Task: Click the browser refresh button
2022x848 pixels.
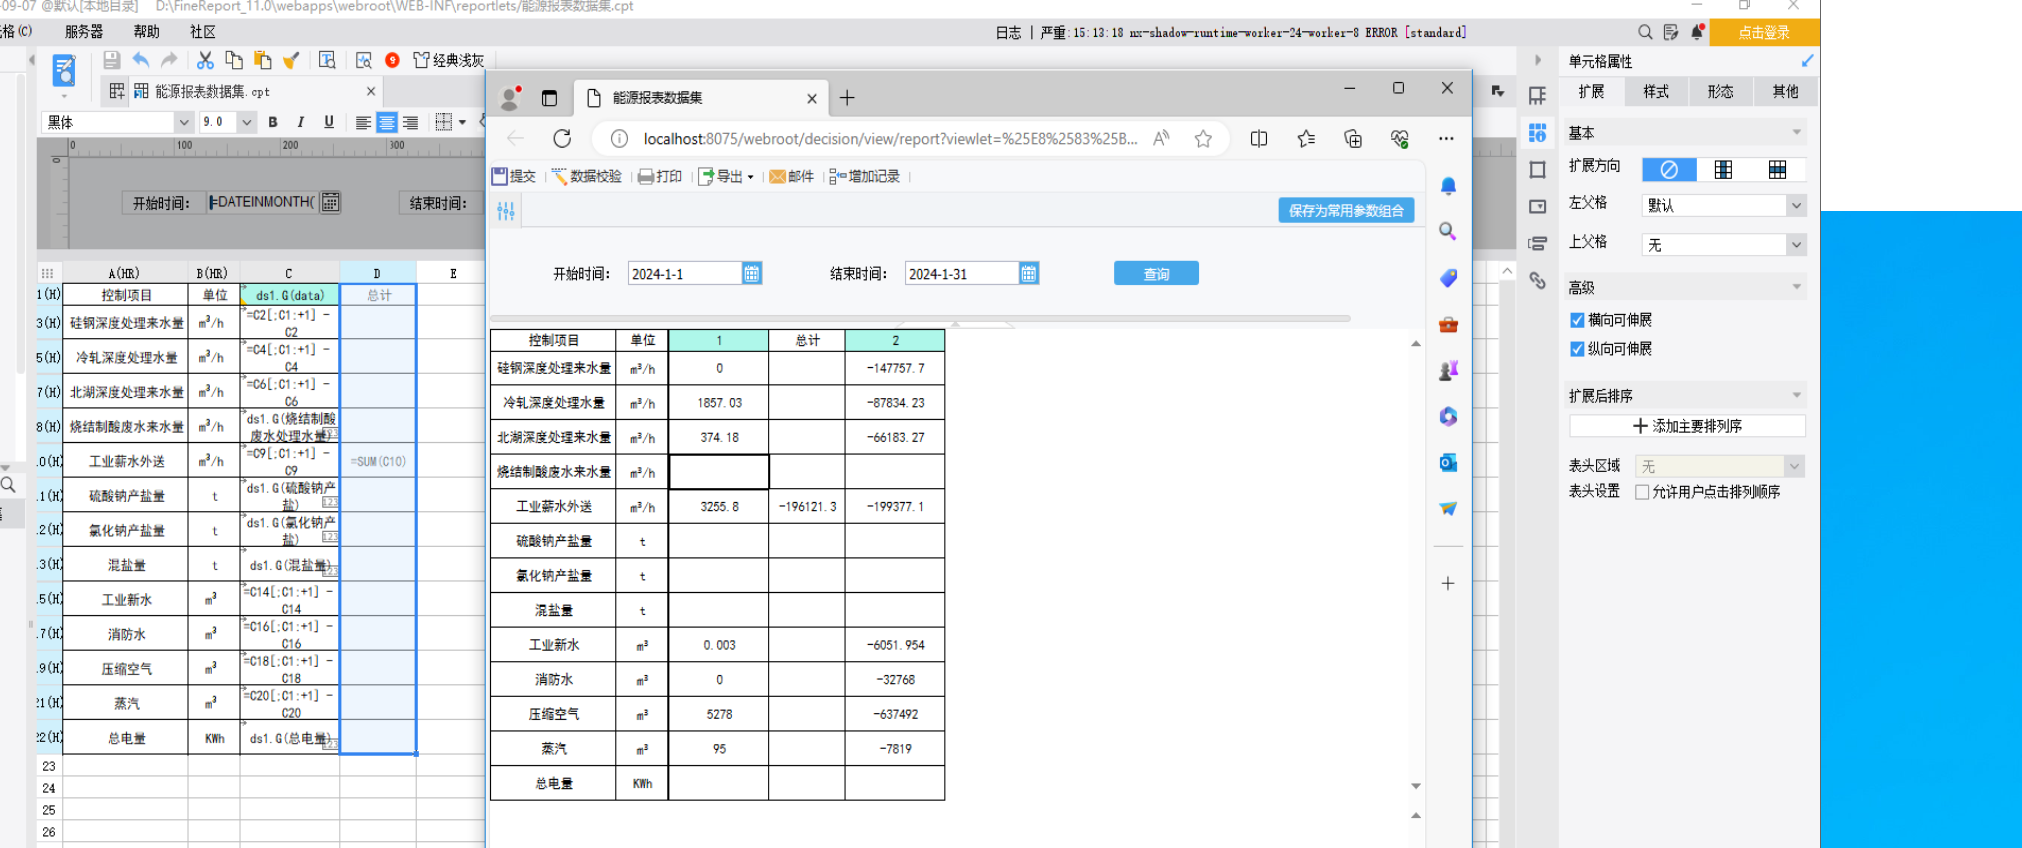Action: tap(562, 138)
